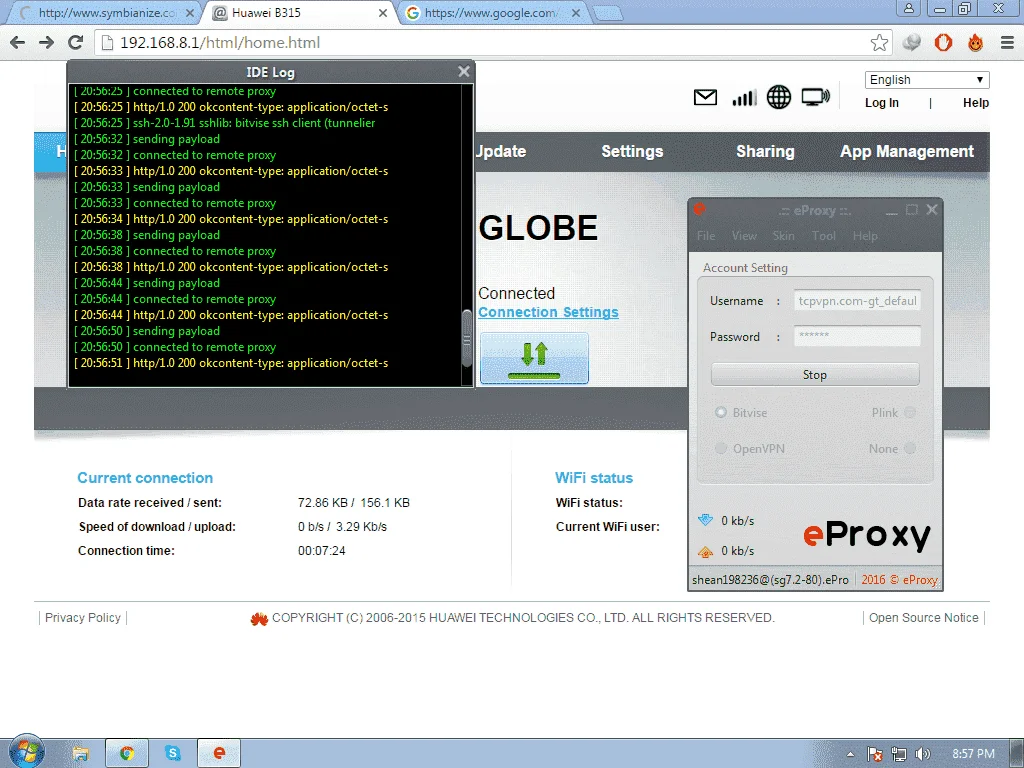Click the red shield extension icon
Screen dimensions: 1024x768
943,42
